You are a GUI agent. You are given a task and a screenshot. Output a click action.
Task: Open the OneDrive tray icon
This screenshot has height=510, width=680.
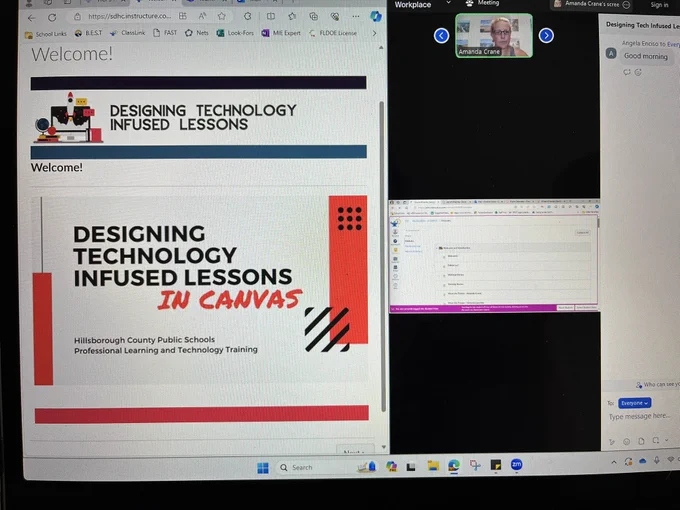click(x=643, y=461)
